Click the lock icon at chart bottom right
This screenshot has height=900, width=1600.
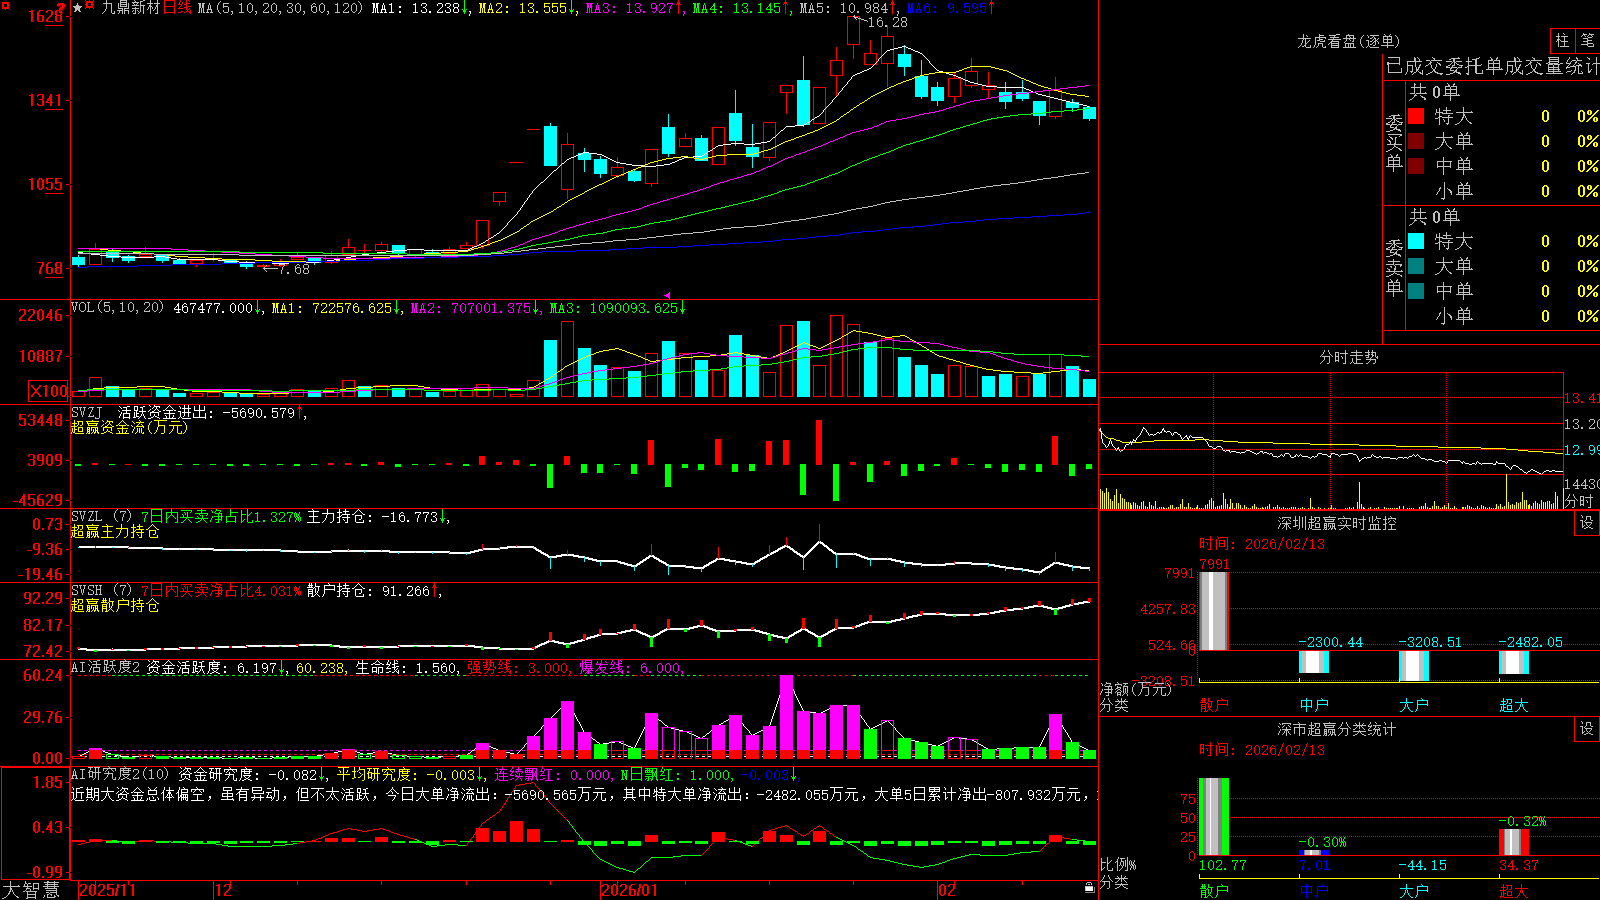pyautogui.click(x=1090, y=888)
